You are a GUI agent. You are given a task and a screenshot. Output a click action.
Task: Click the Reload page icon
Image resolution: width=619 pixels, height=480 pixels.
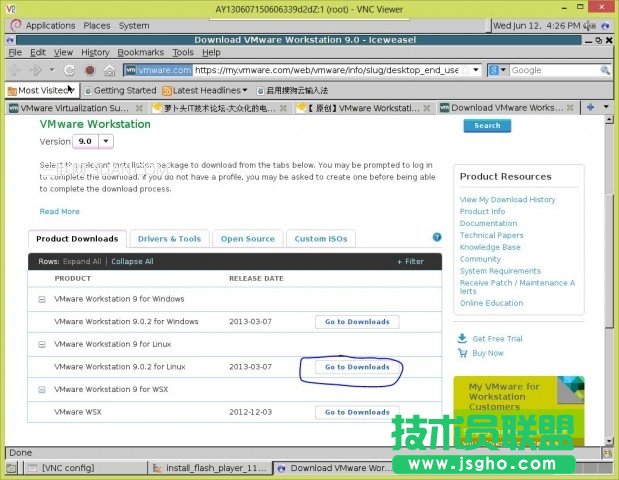(x=69, y=70)
